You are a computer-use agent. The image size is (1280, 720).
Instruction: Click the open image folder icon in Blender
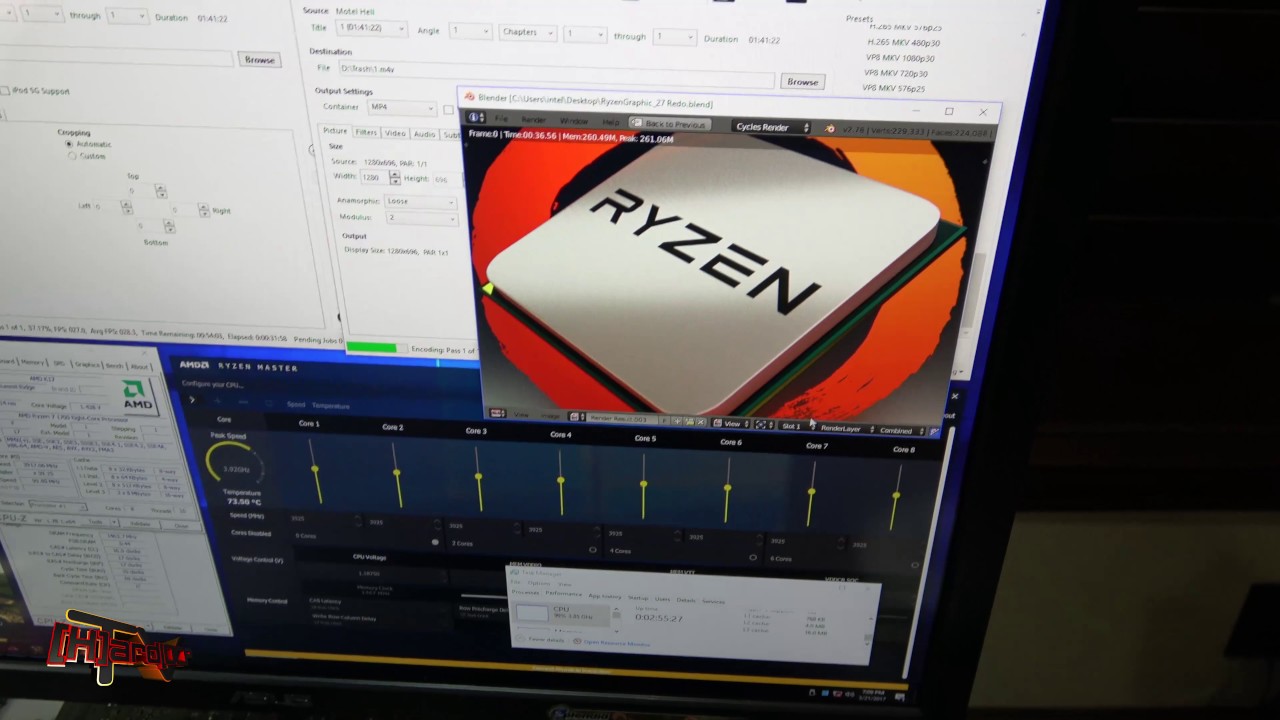pyautogui.click(x=689, y=422)
